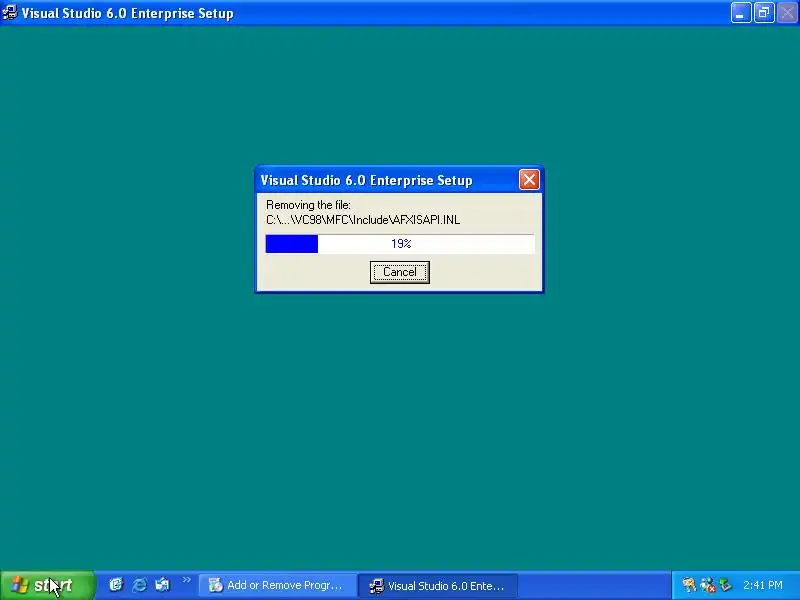The width and height of the screenshot is (800, 600).
Task: Click the 19% uninstall progress bar
Action: 400,244
